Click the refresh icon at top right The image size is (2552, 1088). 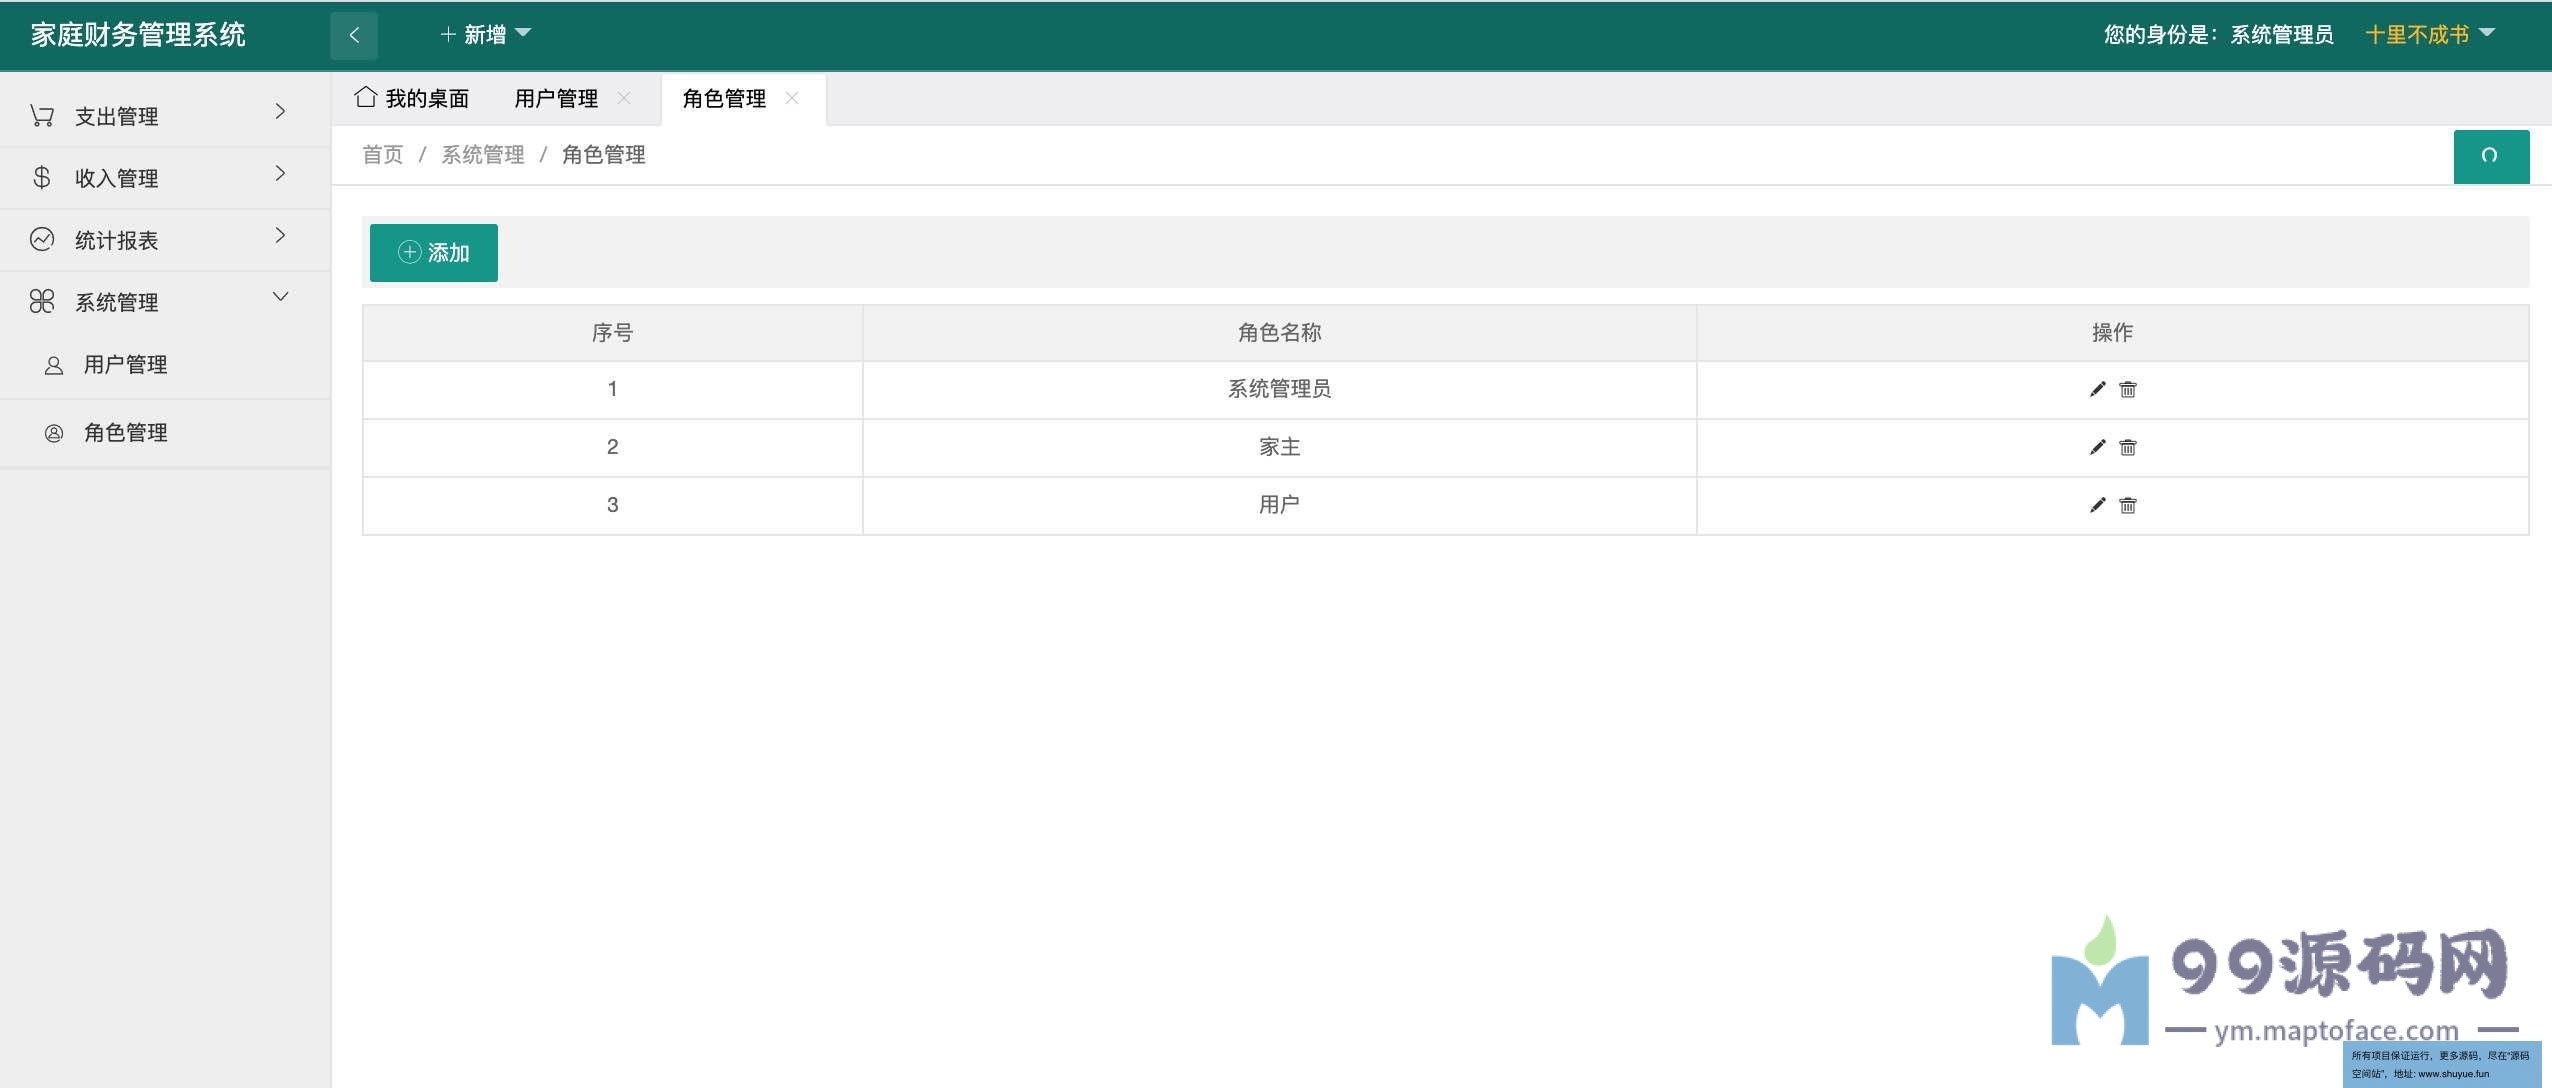click(2491, 156)
